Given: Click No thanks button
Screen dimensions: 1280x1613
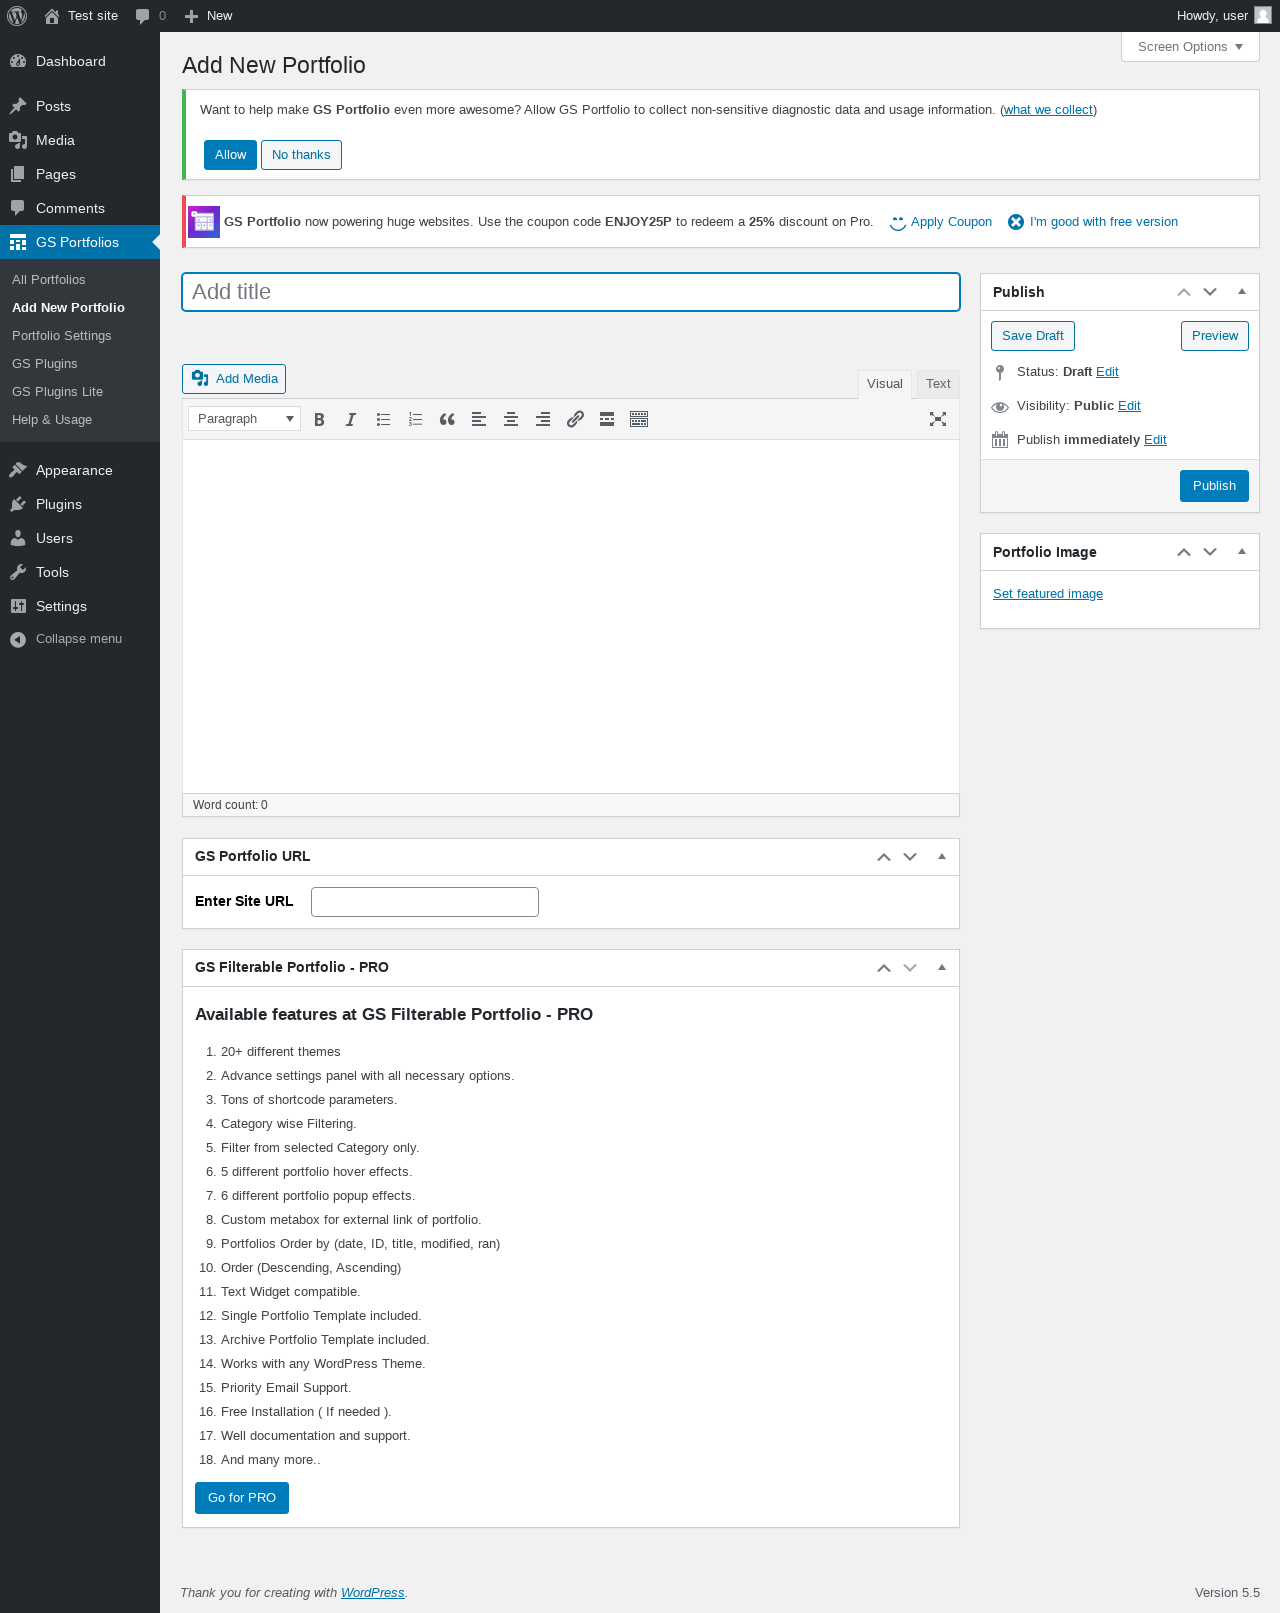Looking at the screenshot, I should coord(301,155).
